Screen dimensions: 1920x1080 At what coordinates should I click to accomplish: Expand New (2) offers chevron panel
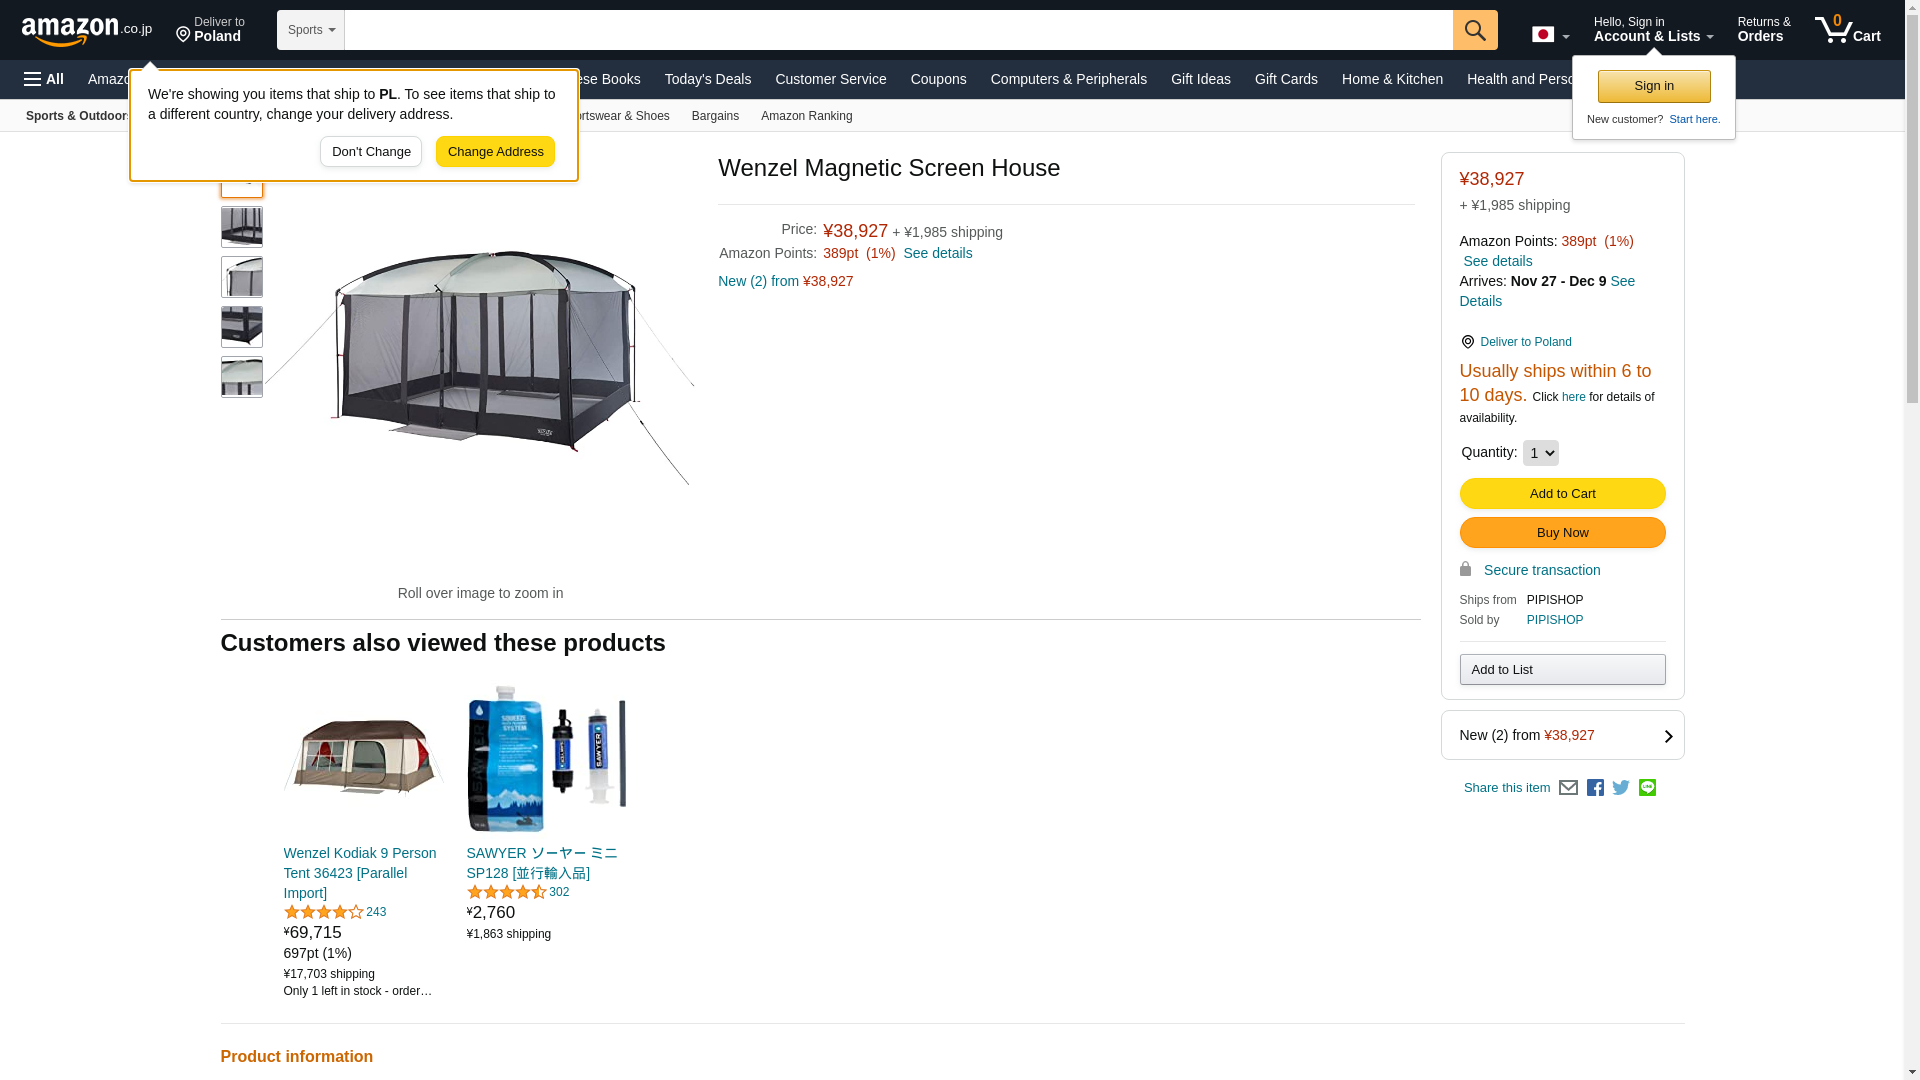(x=1562, y=735)
